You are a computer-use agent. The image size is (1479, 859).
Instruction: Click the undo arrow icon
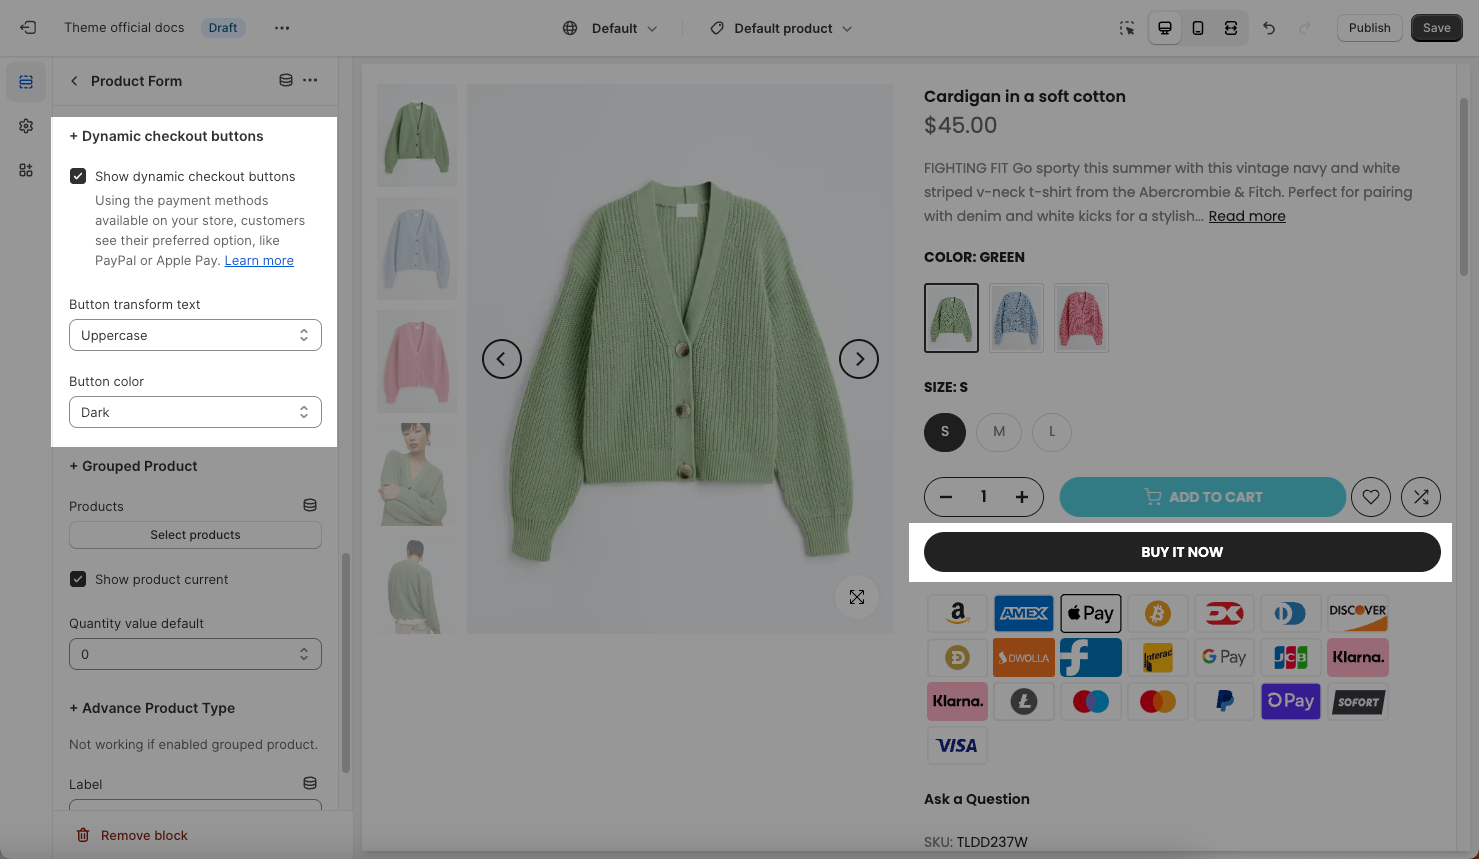pyautogui.click(x=1269, y=28)
